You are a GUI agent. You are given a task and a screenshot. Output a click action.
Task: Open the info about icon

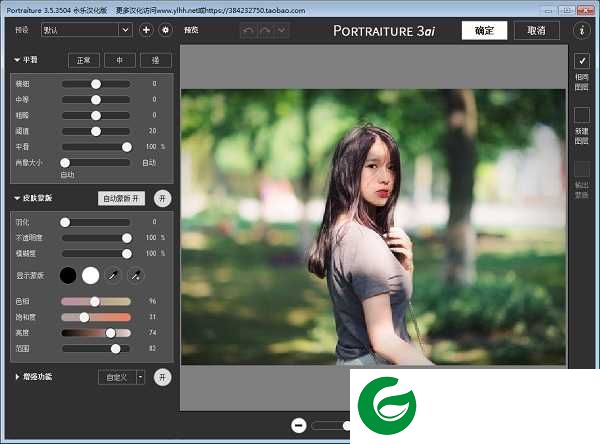(582, 30)
